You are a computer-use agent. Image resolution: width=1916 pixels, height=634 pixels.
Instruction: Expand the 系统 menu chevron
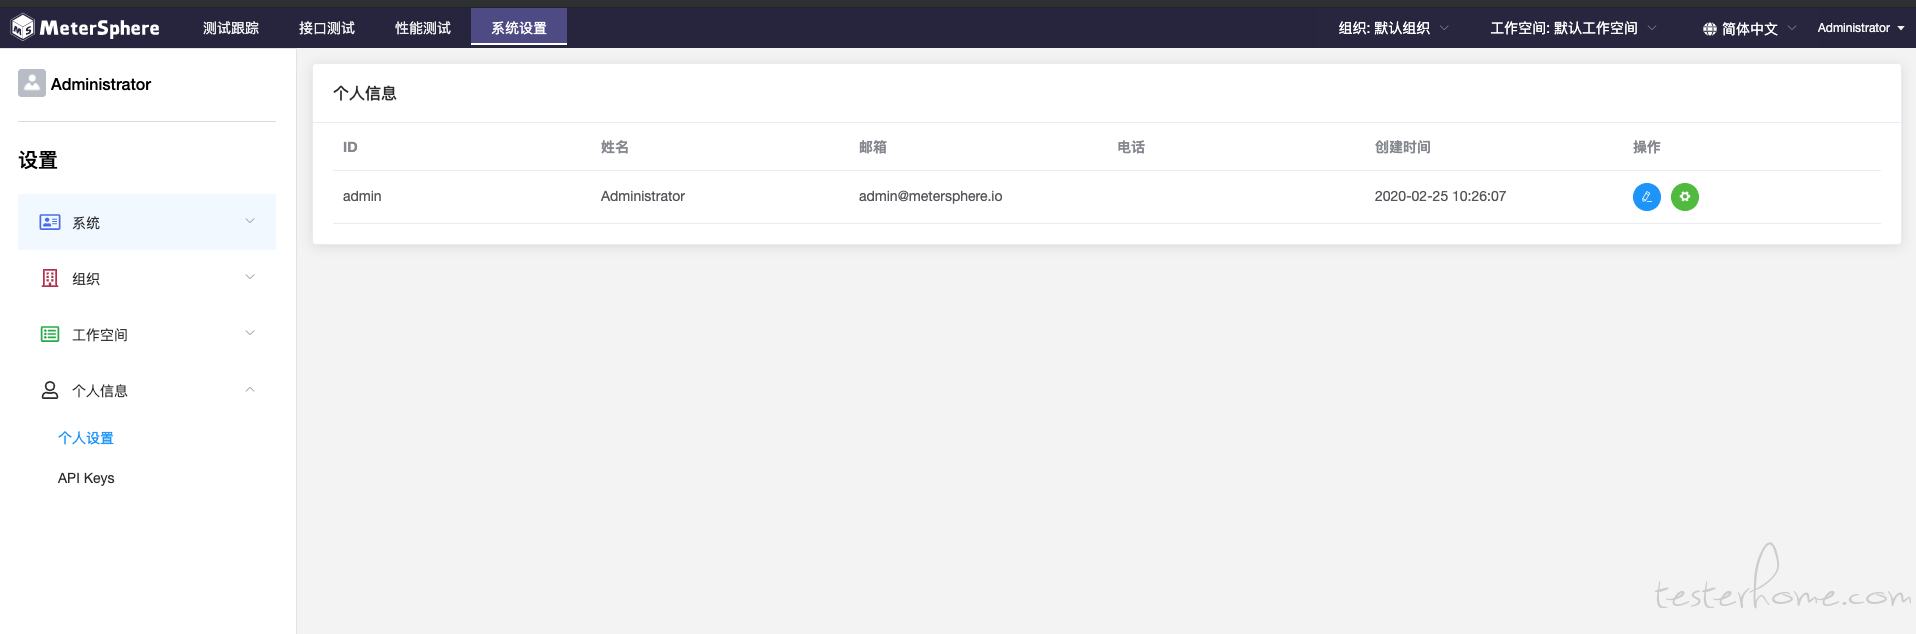click(x=250, y=221)
